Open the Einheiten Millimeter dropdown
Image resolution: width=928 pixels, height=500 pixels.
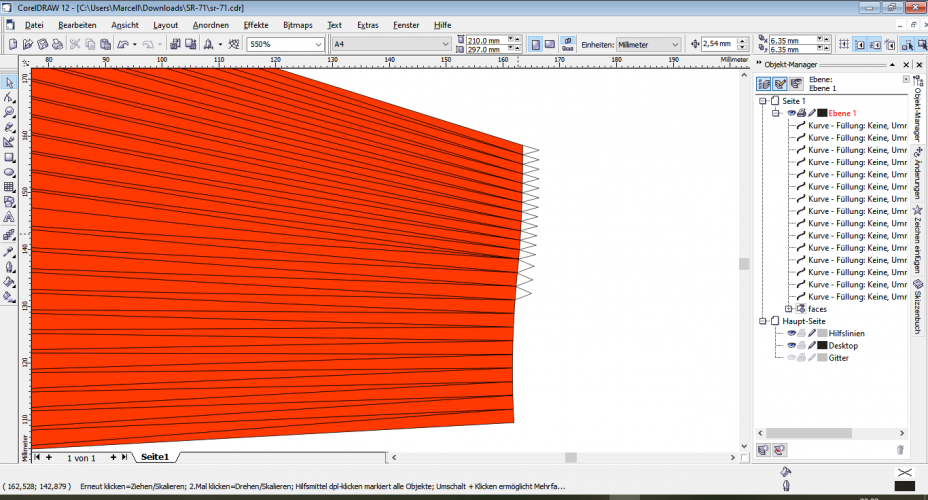point(675,44)
